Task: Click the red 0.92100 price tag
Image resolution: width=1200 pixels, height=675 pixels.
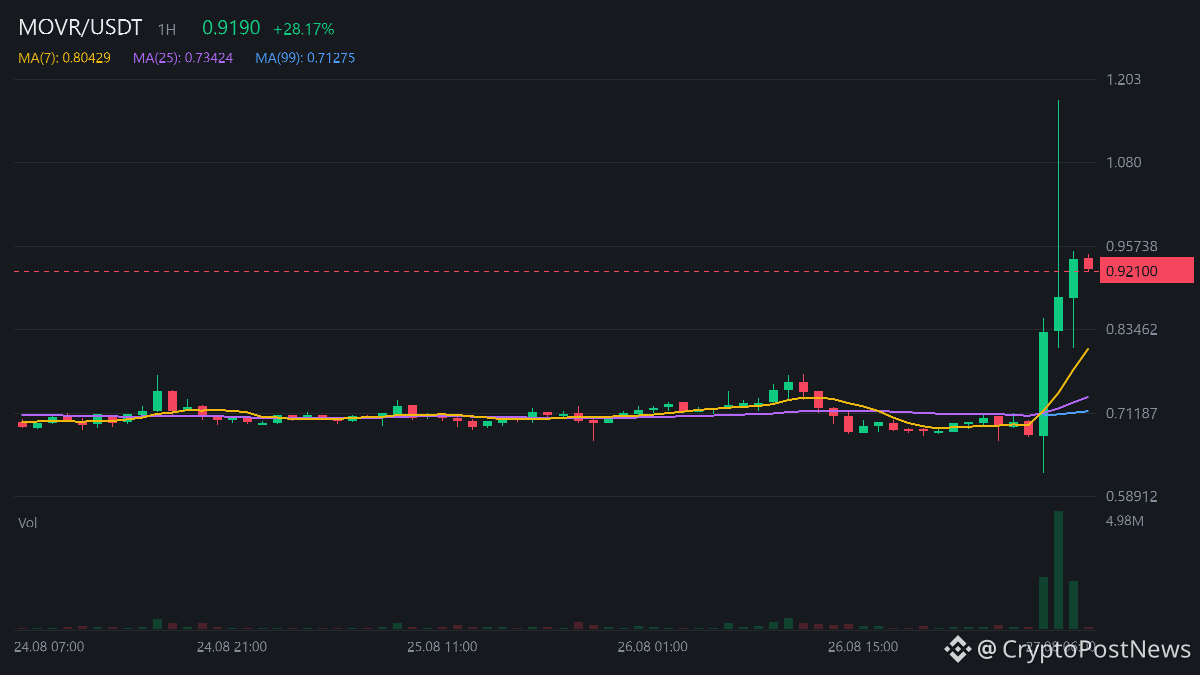Action: [1147, 271]
